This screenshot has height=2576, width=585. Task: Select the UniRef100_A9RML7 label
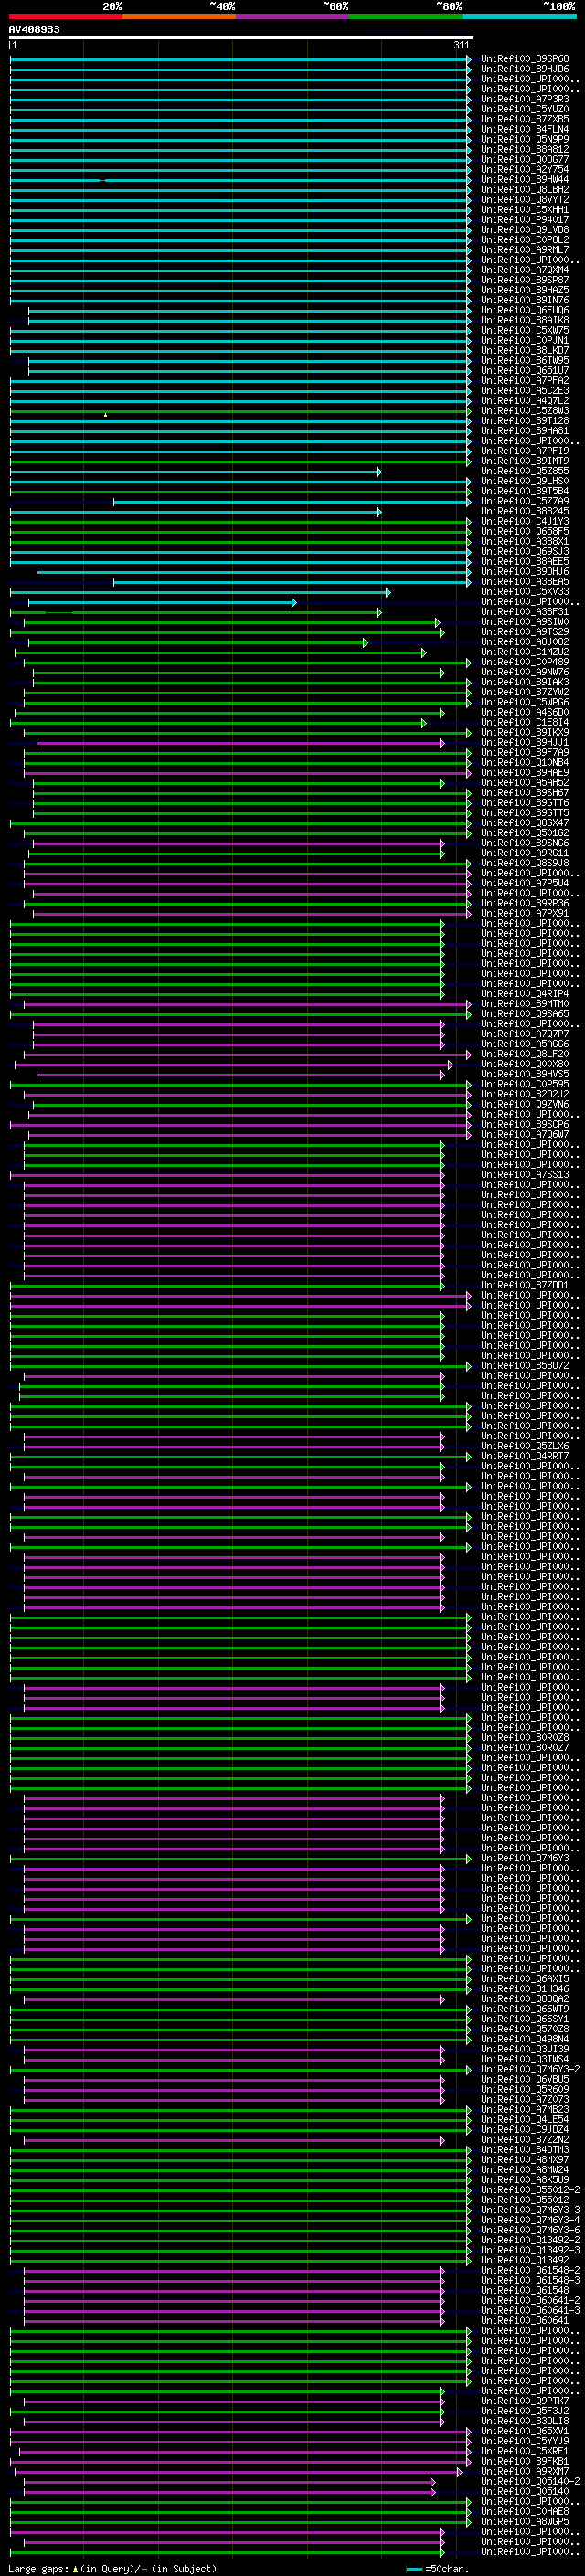[524, 250]
